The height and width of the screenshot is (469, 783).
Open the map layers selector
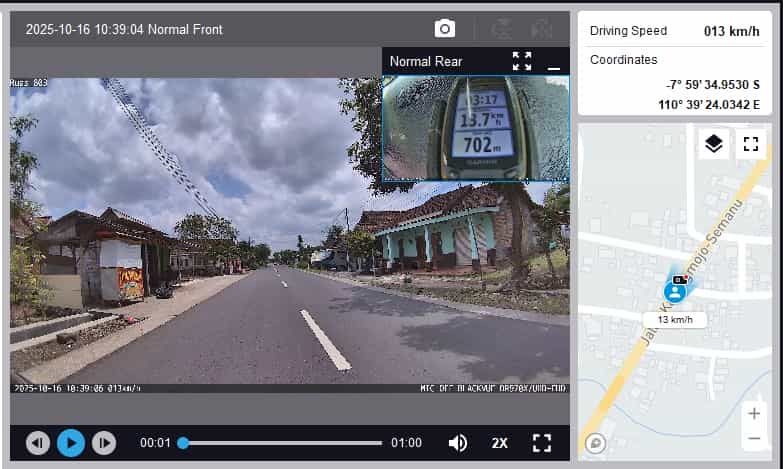[x=713, y=144]
